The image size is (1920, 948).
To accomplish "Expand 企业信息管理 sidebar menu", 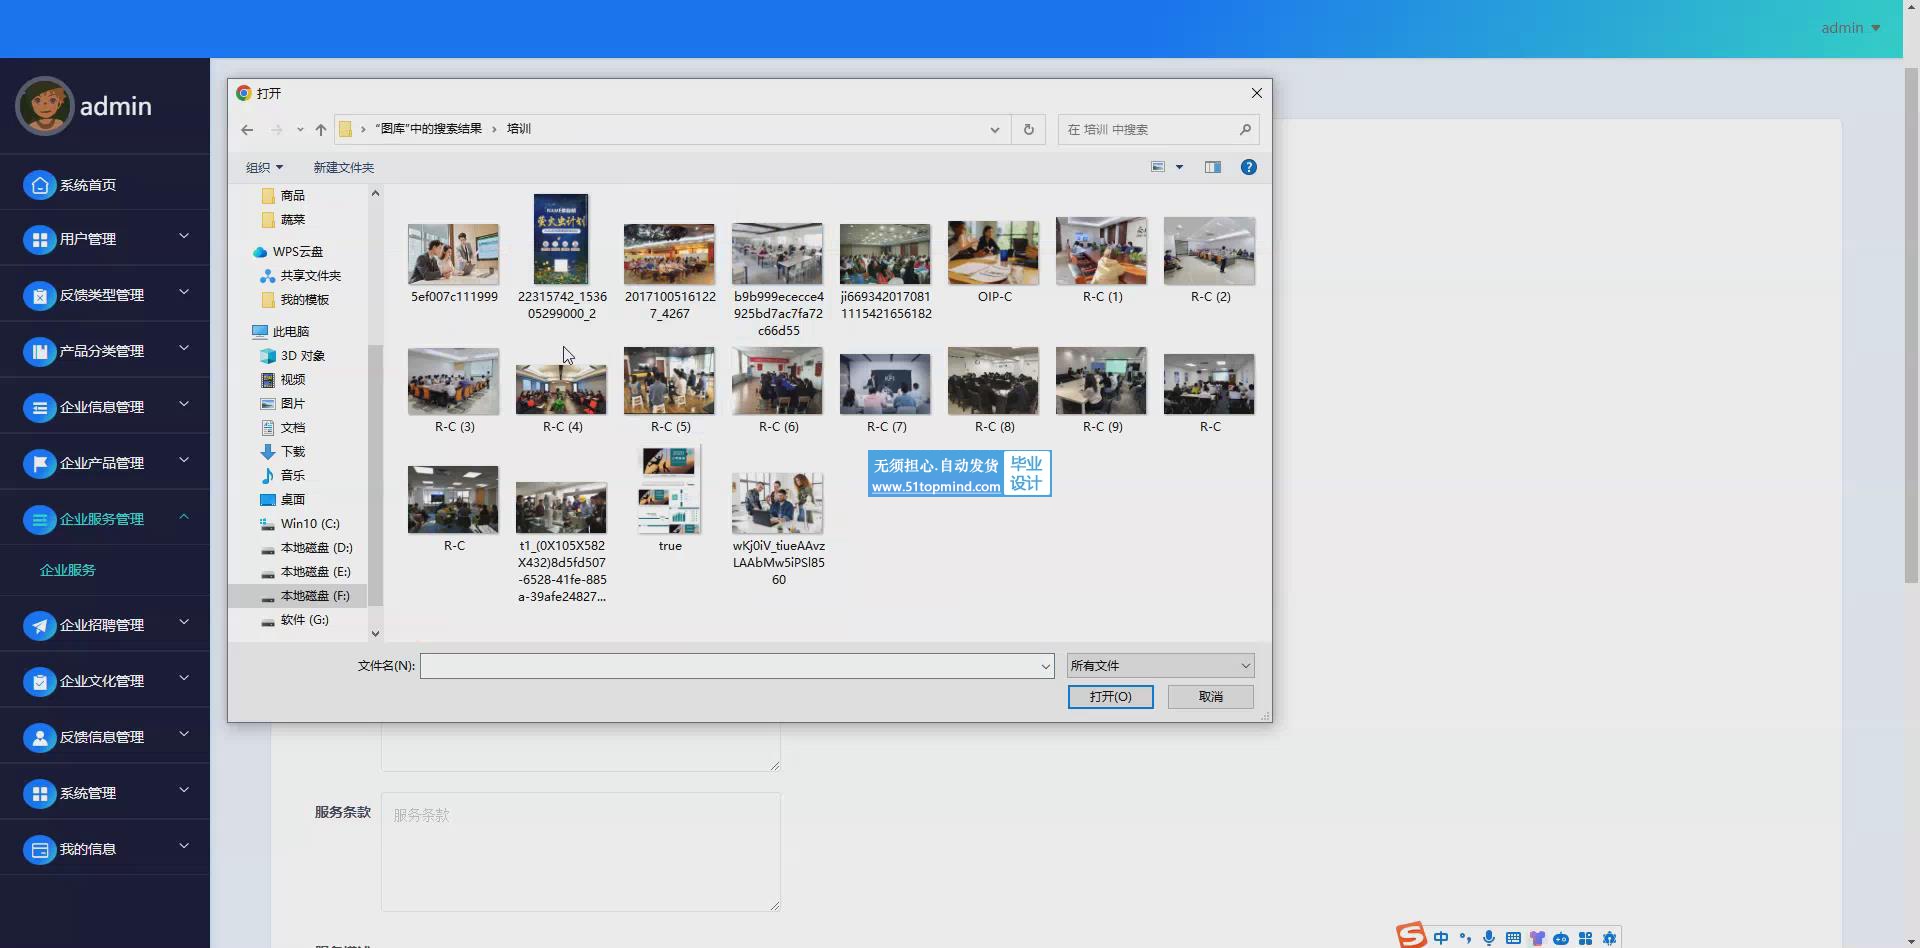I will (x=105, y=407).
